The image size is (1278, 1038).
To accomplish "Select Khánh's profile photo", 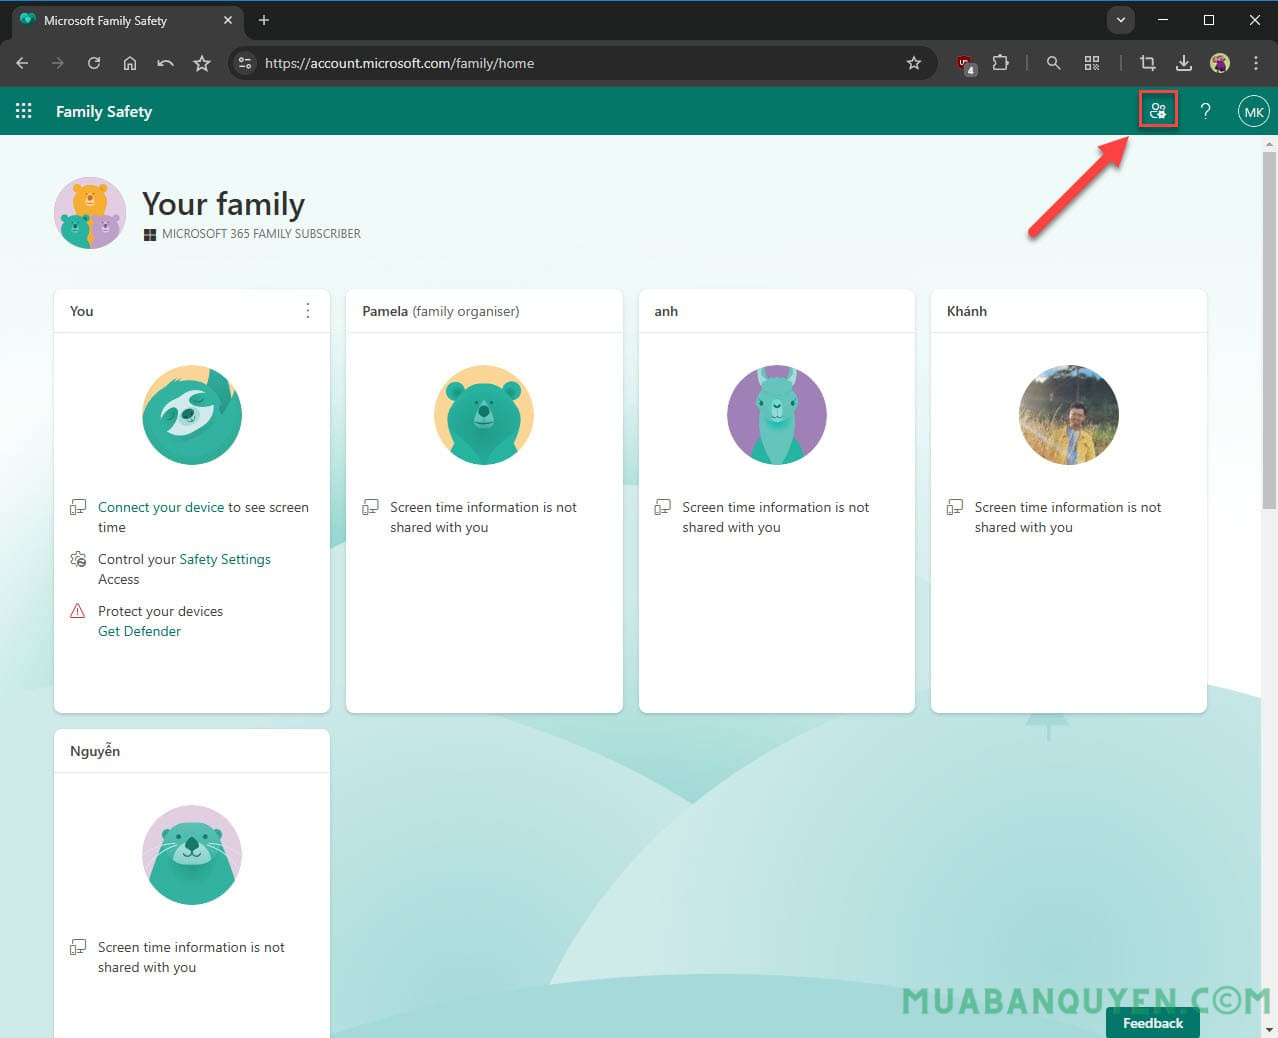I will click(x=1069, y=415).
